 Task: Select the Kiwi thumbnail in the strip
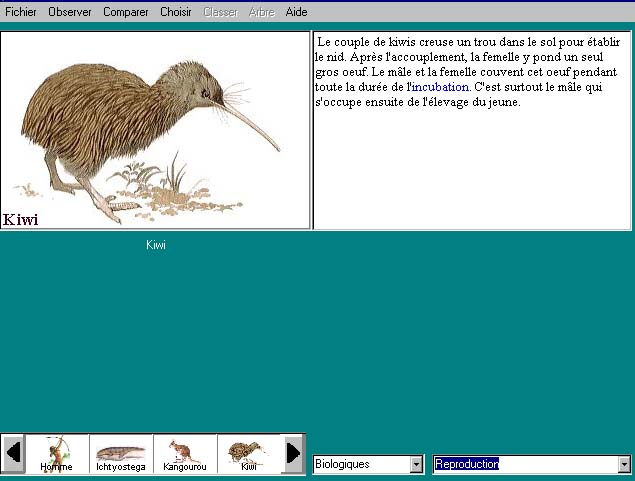(249, 453)
